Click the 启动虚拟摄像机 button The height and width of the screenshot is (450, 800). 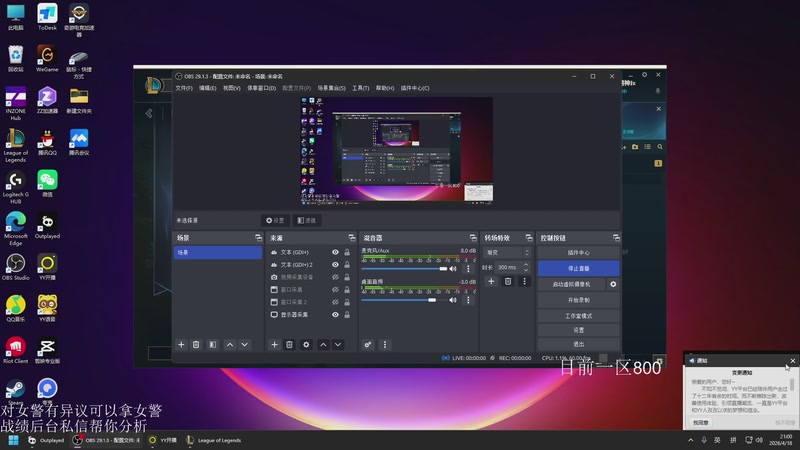click(x=571, y=284)
